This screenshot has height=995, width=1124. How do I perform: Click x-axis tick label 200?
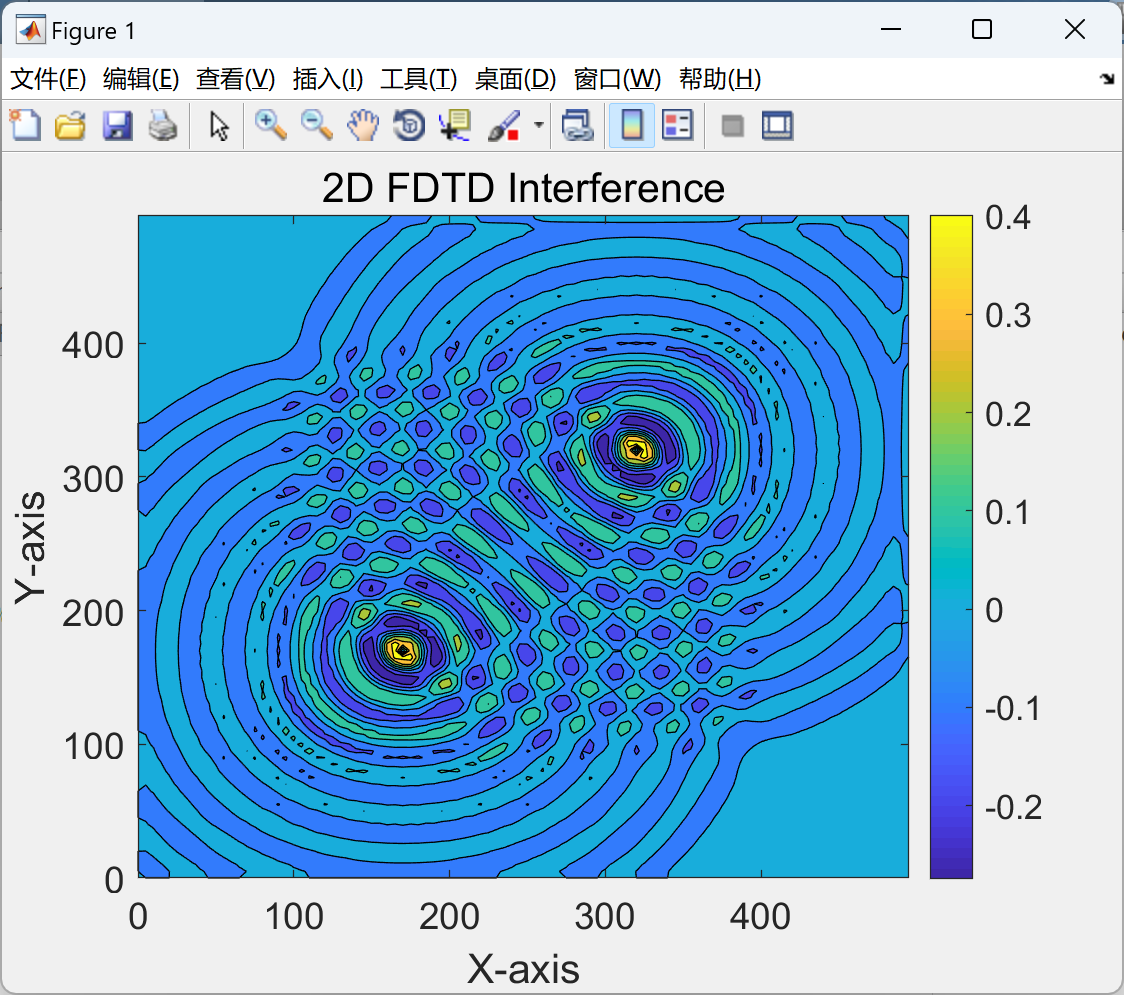(x=449, y=917)
